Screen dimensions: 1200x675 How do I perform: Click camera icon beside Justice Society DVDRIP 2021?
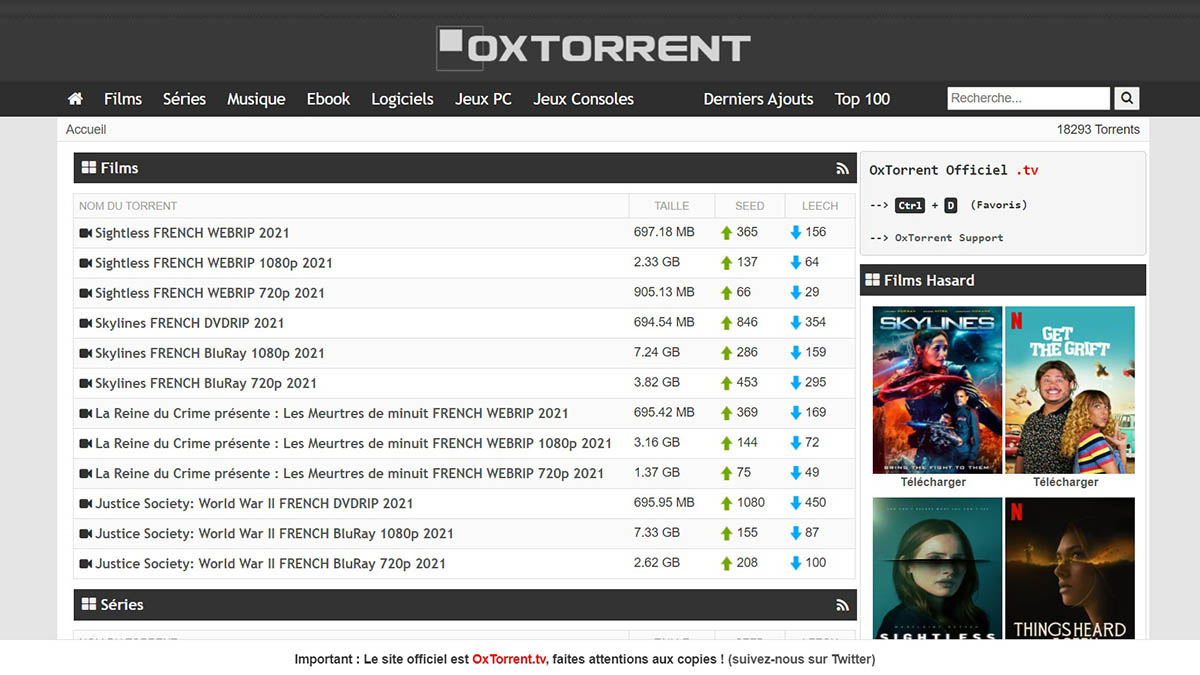pos(85,503)
